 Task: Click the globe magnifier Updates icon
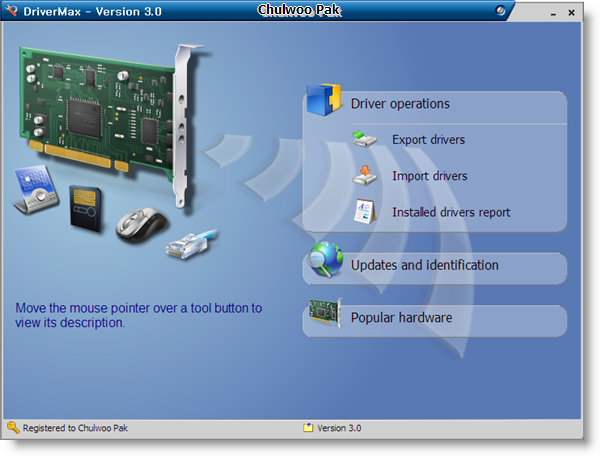tap(326, 260)
